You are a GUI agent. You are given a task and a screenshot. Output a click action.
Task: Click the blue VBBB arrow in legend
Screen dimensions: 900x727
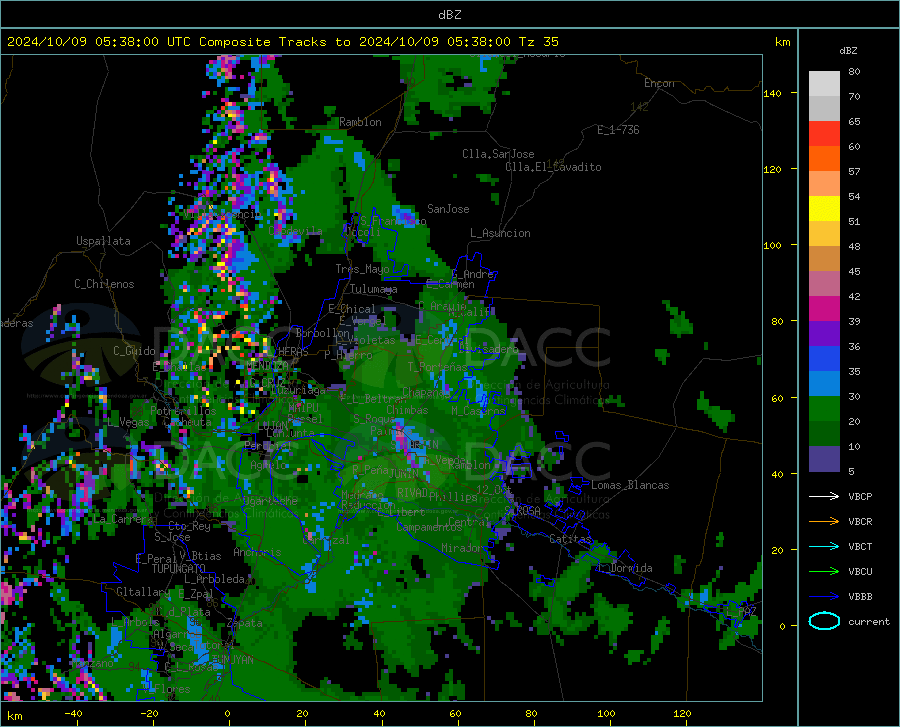pyautogui.click(x=824, y=597)
